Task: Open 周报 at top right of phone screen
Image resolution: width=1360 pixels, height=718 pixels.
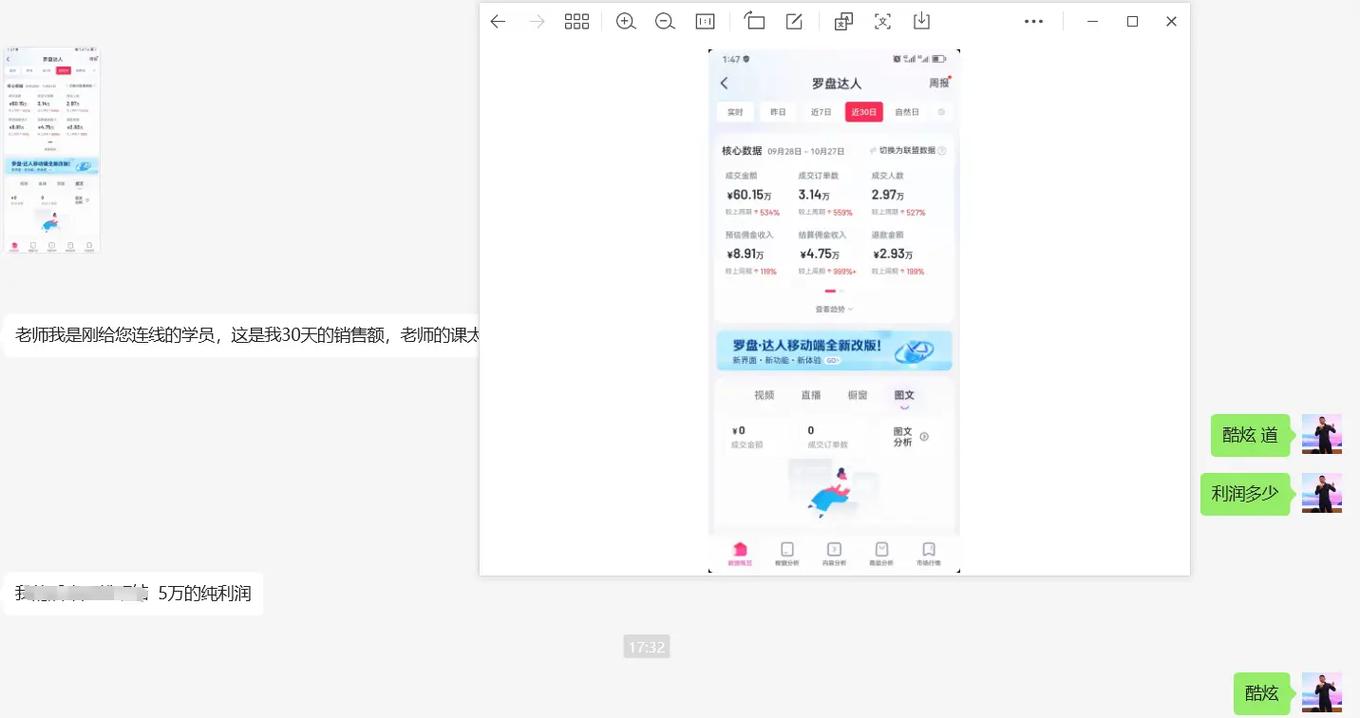Action: tap(939, 83)
